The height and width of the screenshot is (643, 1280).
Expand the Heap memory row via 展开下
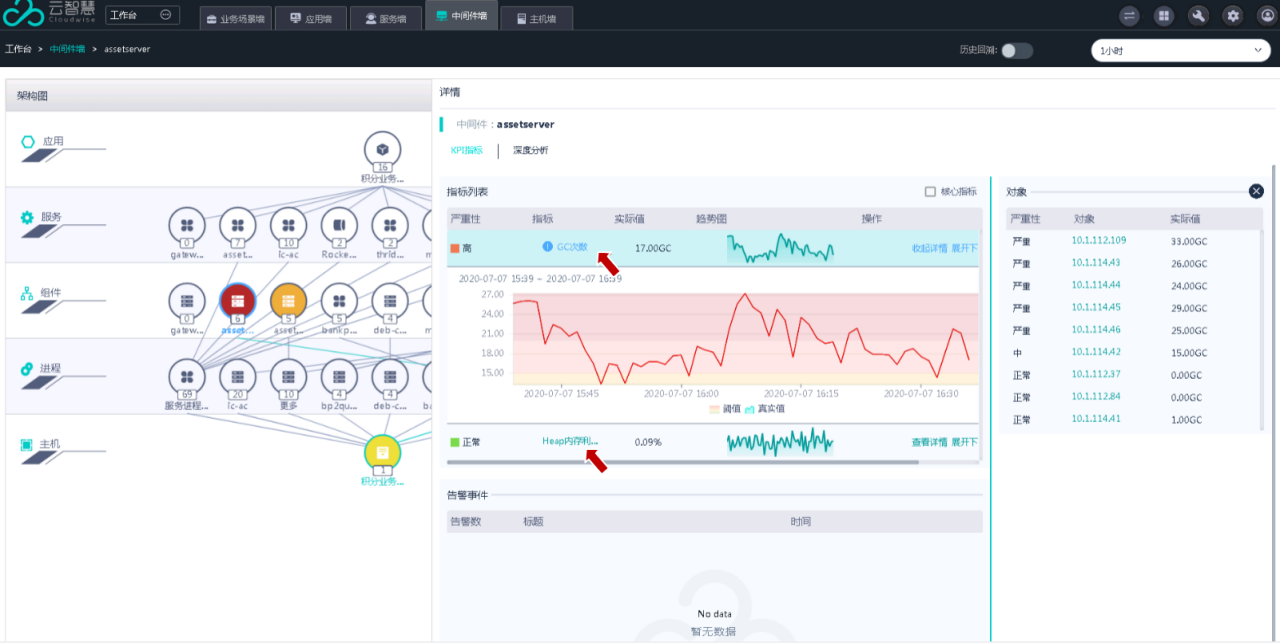coord(964,442)
